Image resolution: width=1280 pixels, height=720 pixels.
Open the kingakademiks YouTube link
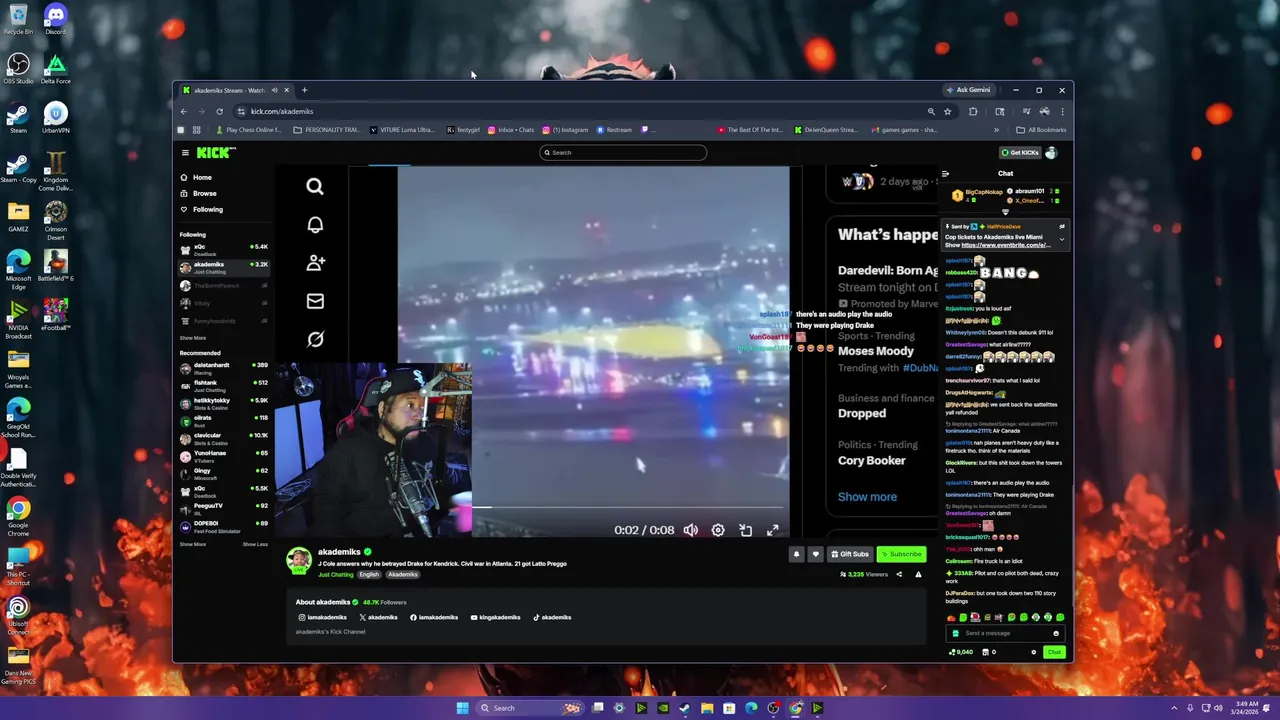(x=495, y=617)
